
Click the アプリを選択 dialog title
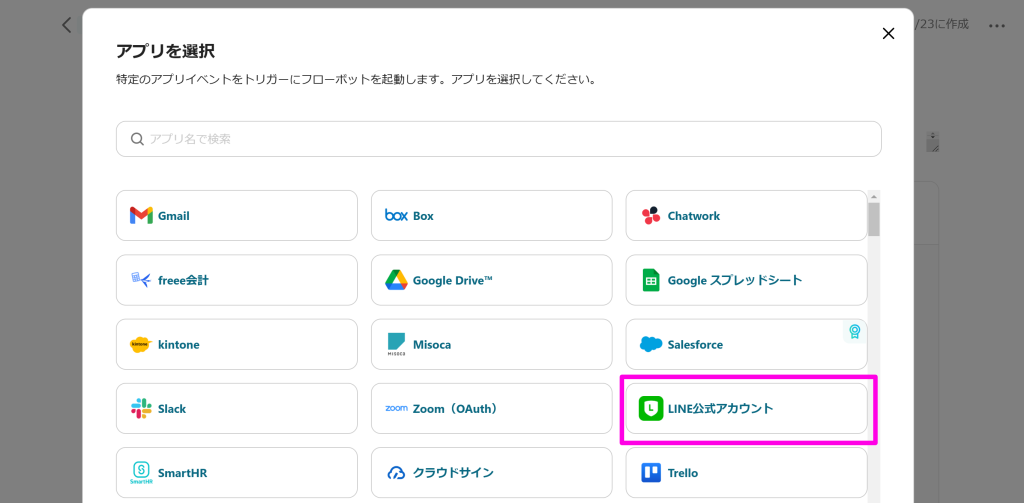pyautogui.click(x=165, y=51)
